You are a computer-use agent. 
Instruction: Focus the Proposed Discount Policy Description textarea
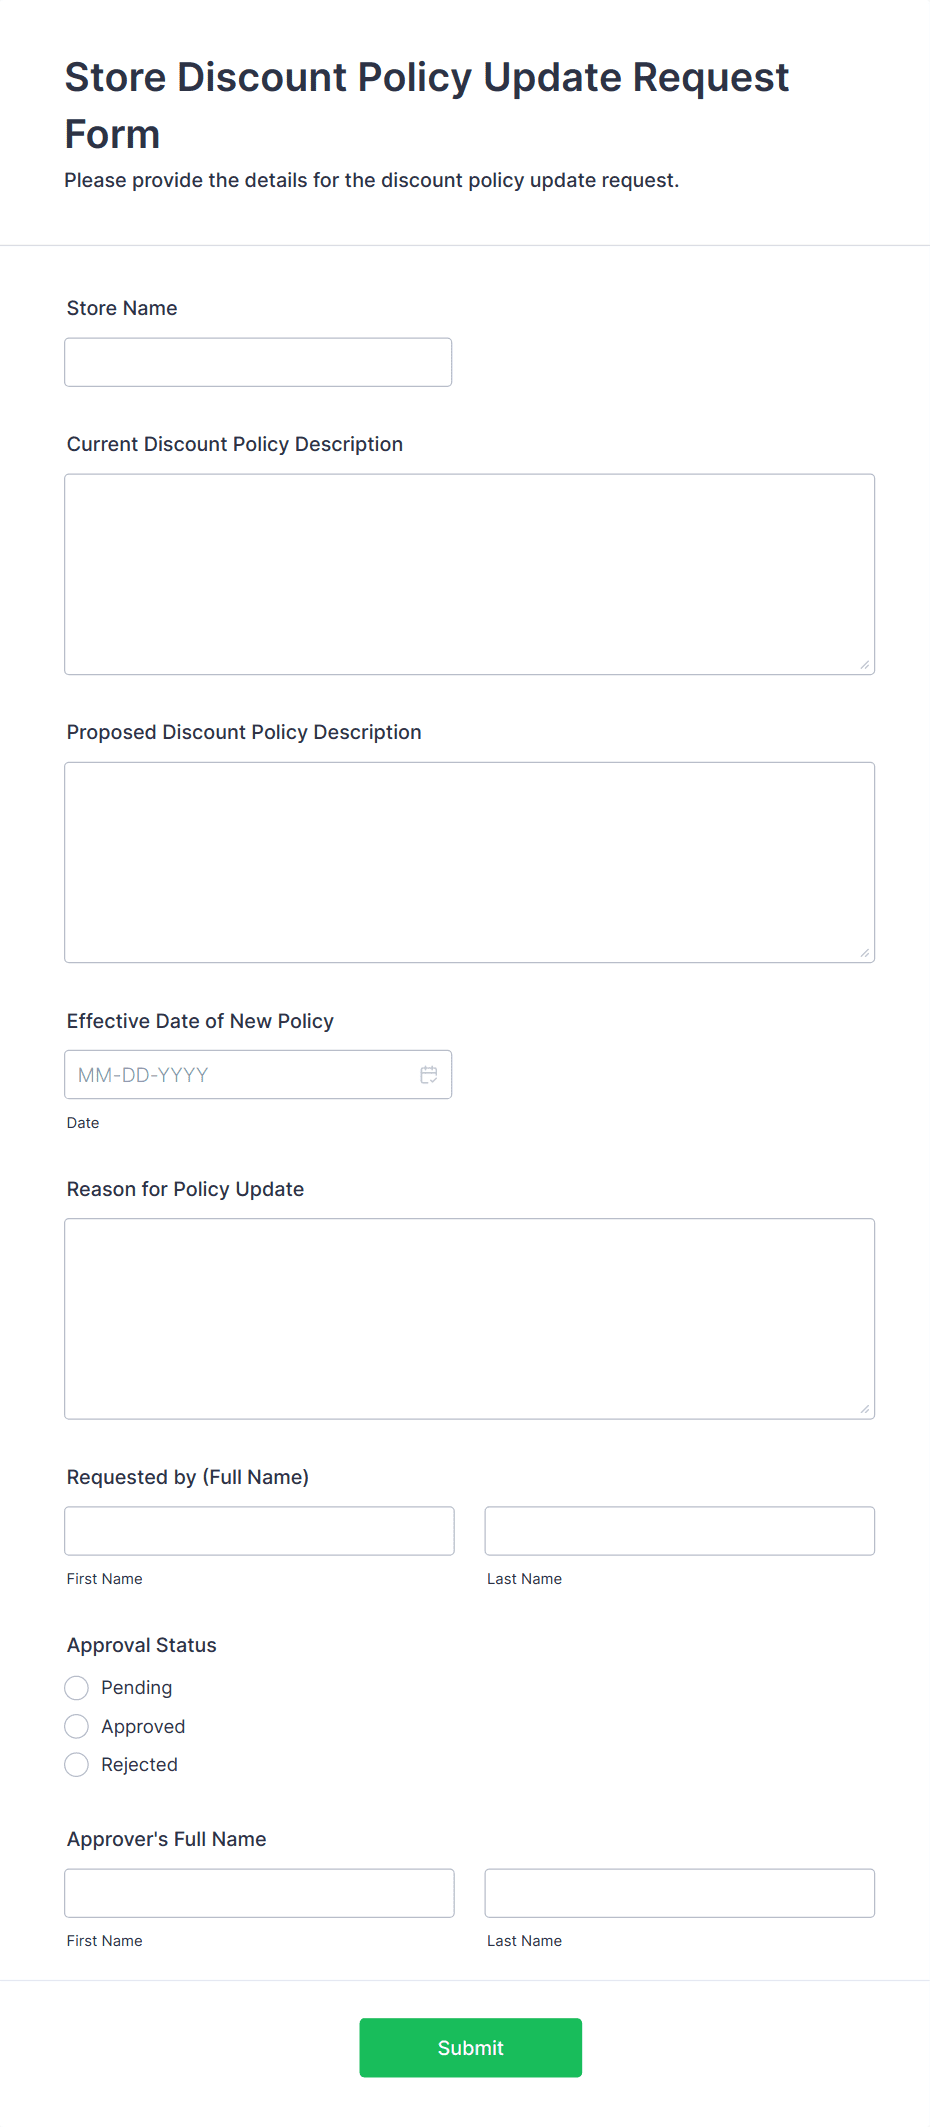(469, 860)
